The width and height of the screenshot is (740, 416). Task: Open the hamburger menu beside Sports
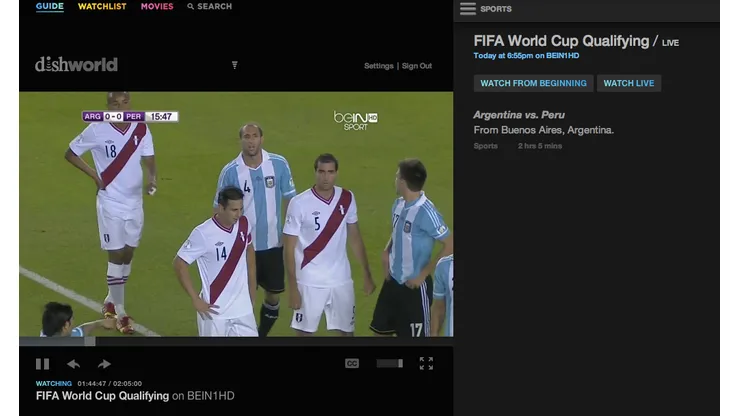(x=467, y=9)
